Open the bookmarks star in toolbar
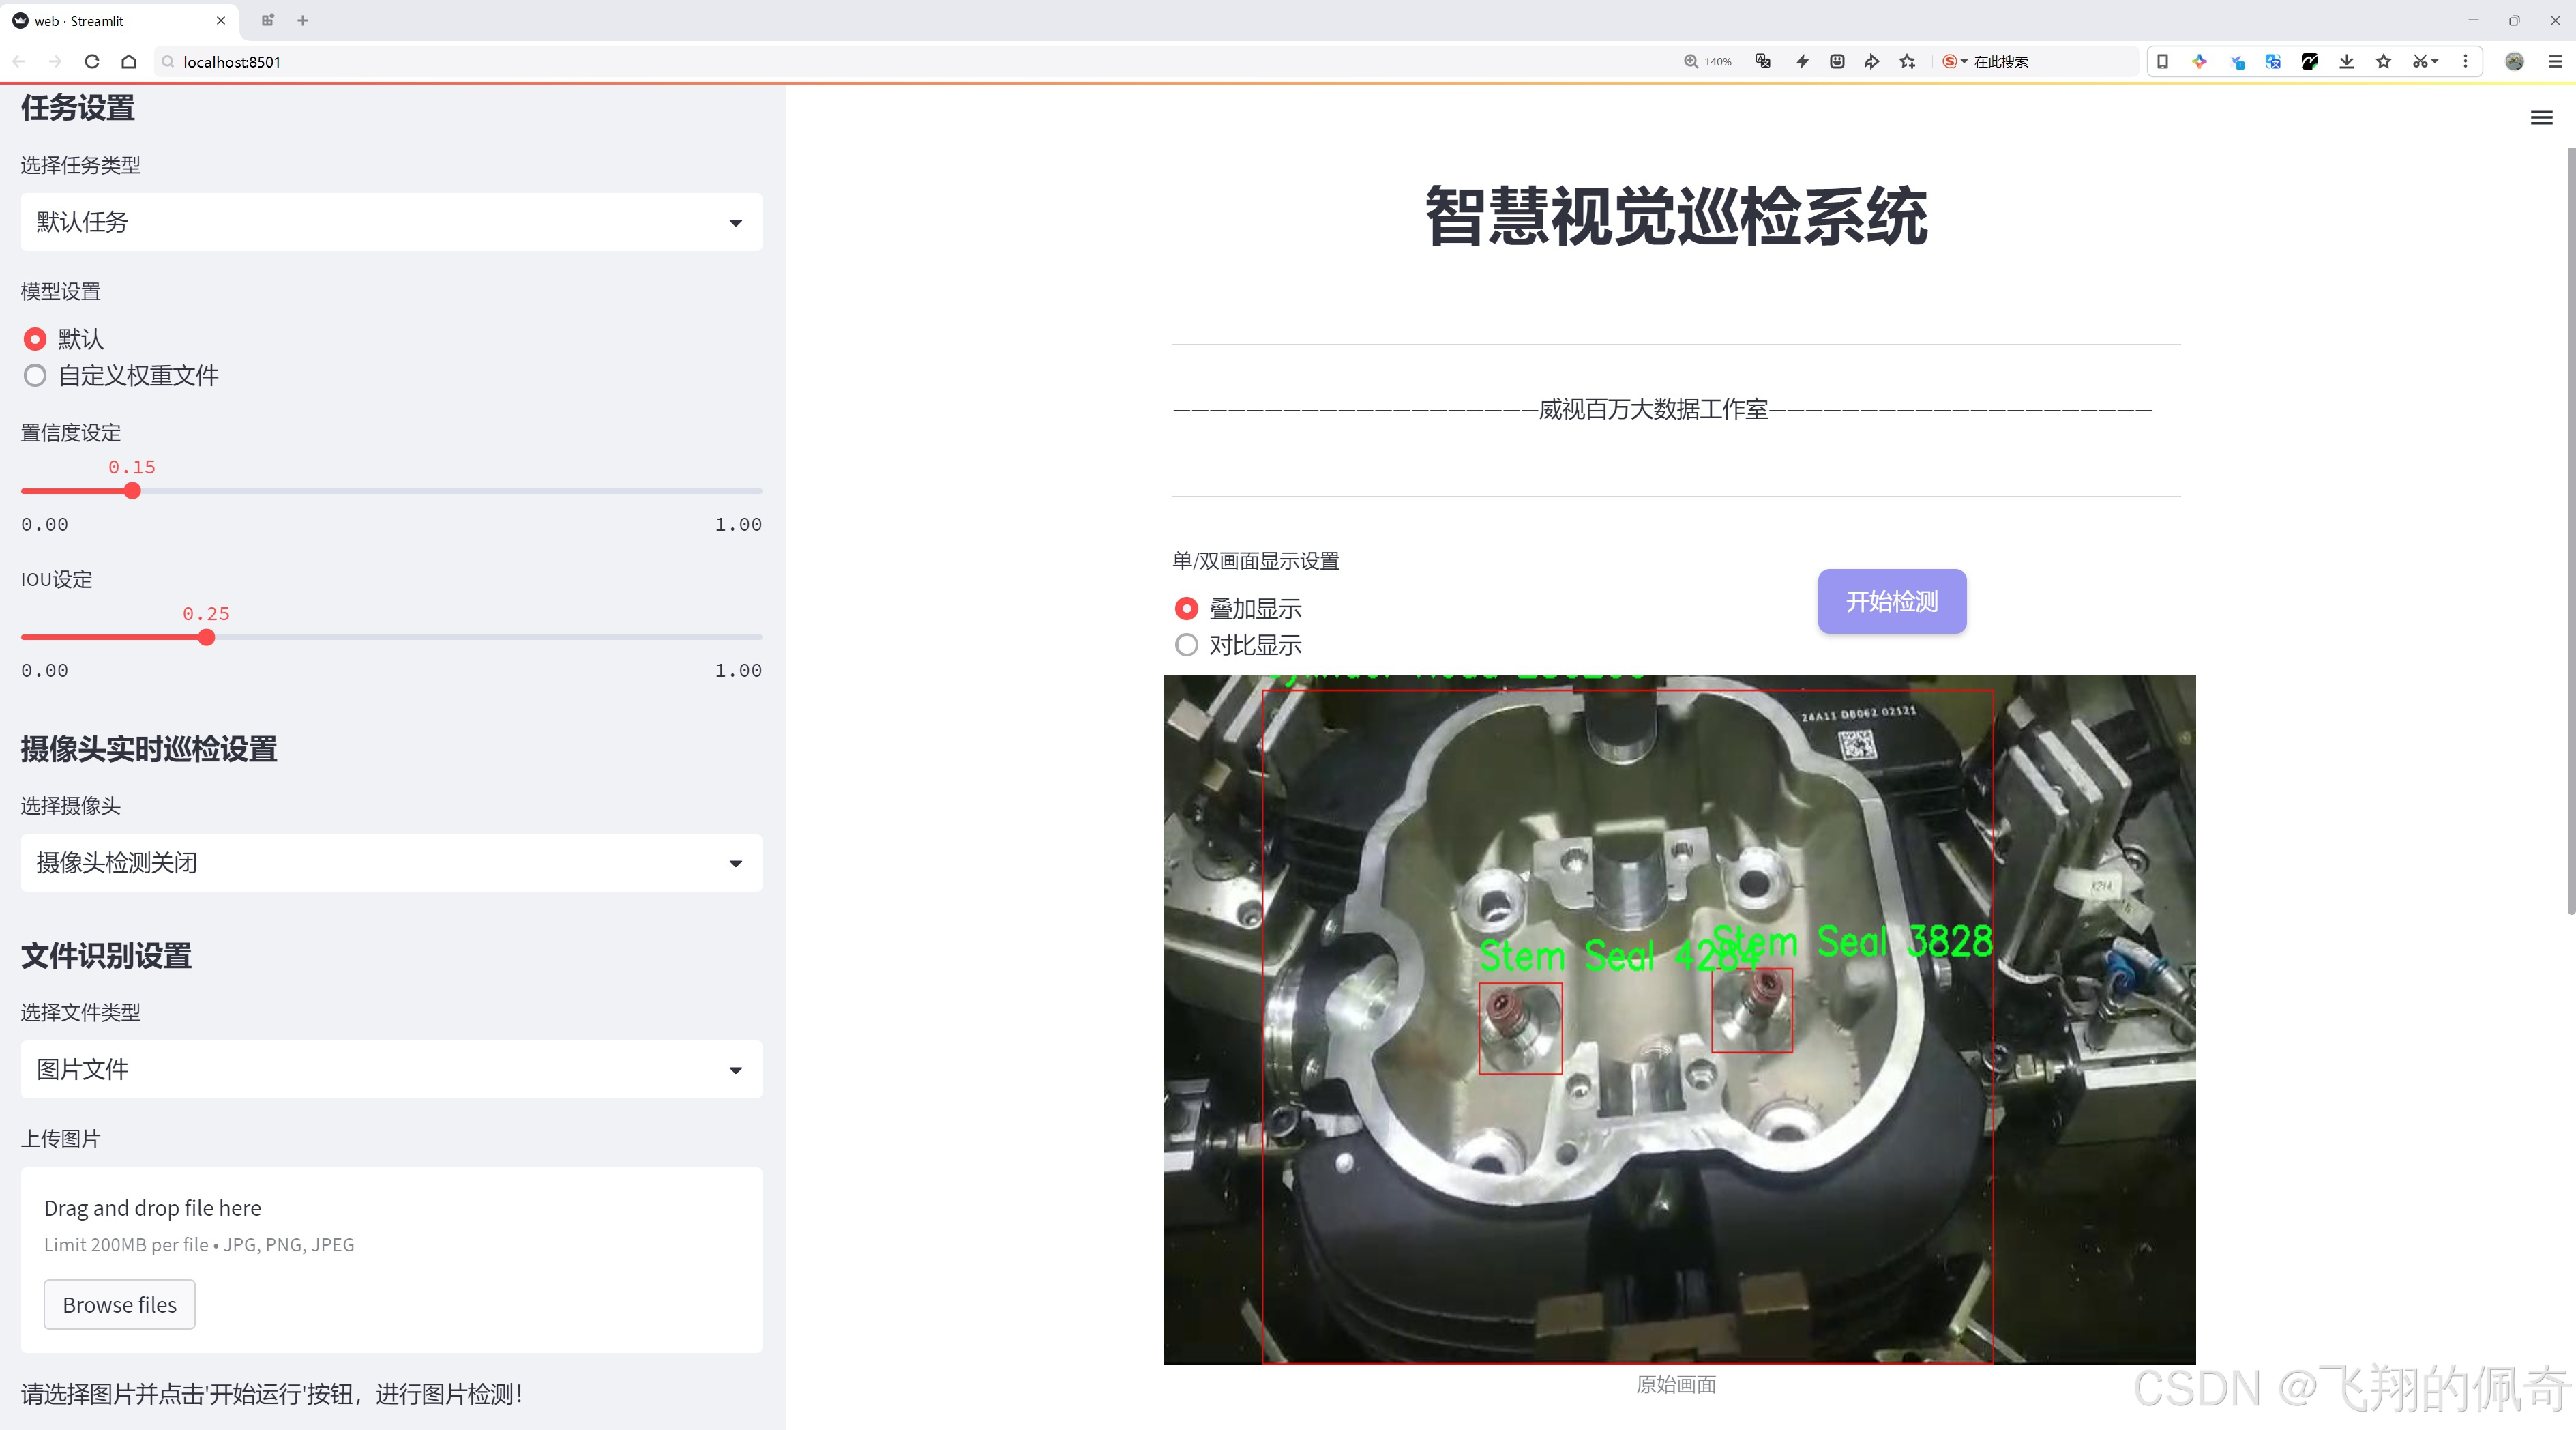 pos(2384,61)
